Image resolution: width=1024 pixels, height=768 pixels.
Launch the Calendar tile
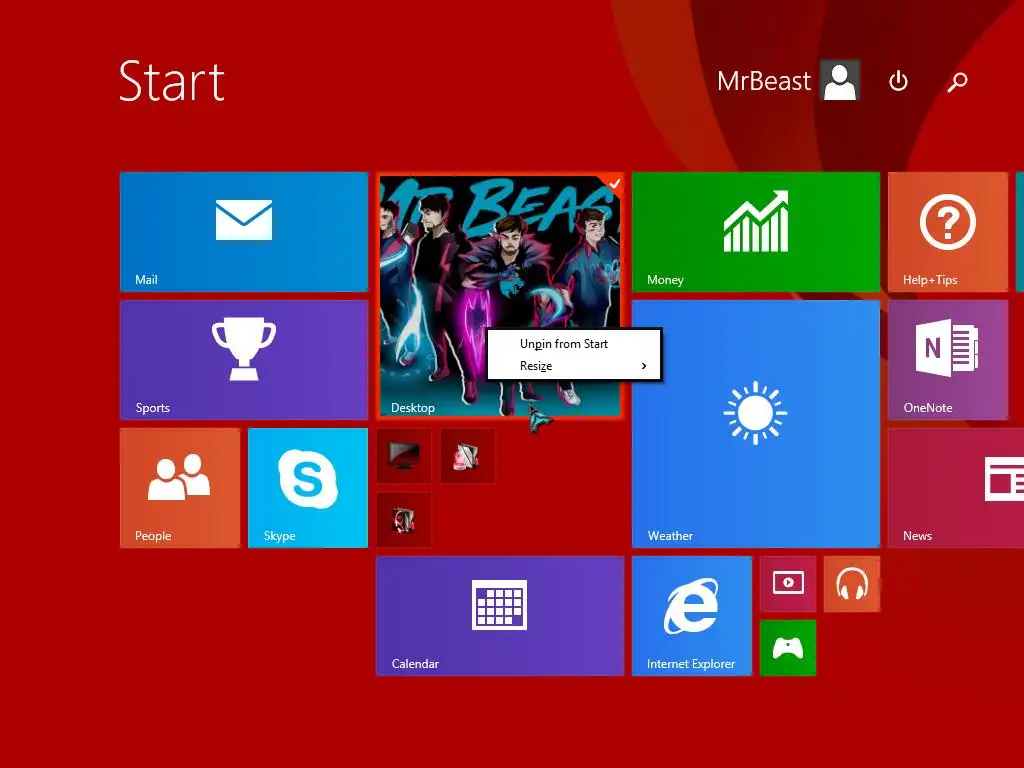coord(500,616)
